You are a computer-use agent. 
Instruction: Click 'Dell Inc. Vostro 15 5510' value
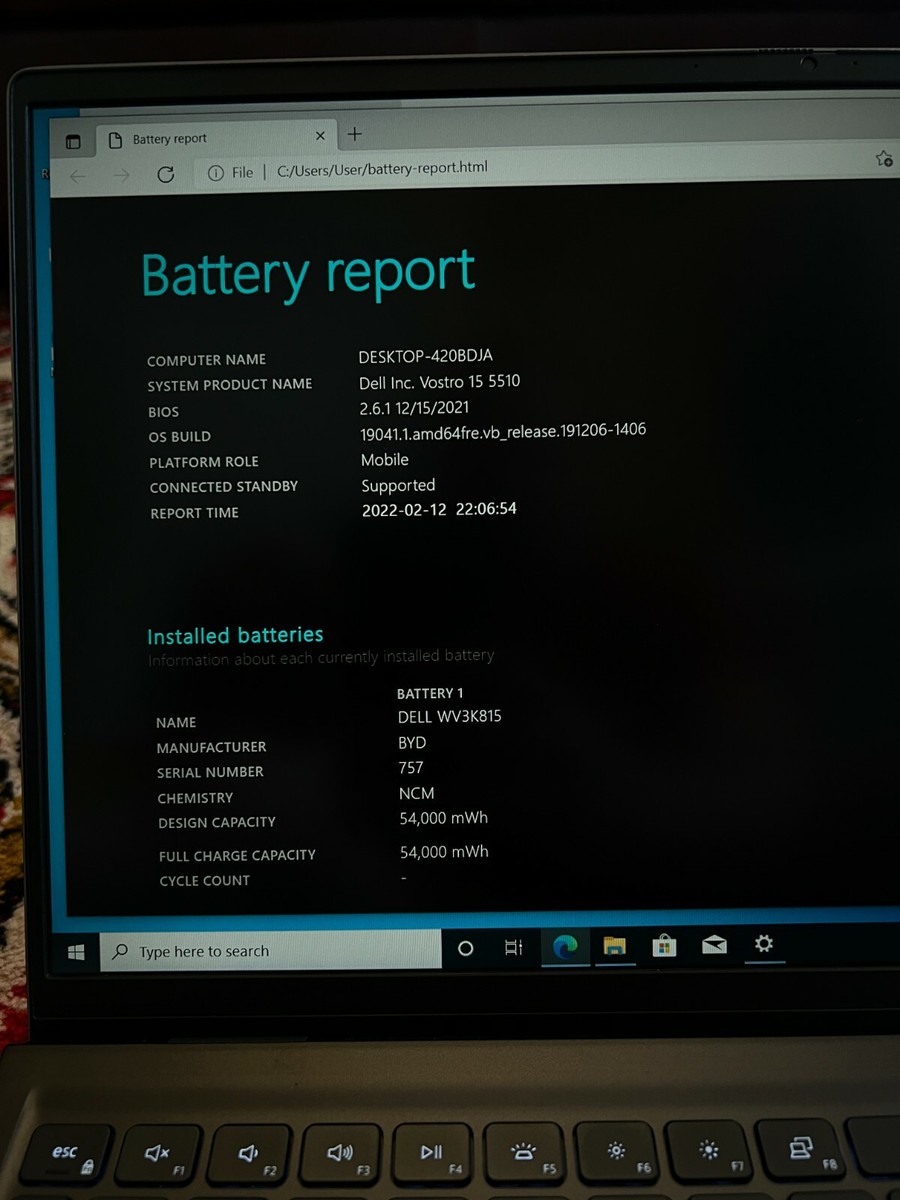[x=440, y=382]
